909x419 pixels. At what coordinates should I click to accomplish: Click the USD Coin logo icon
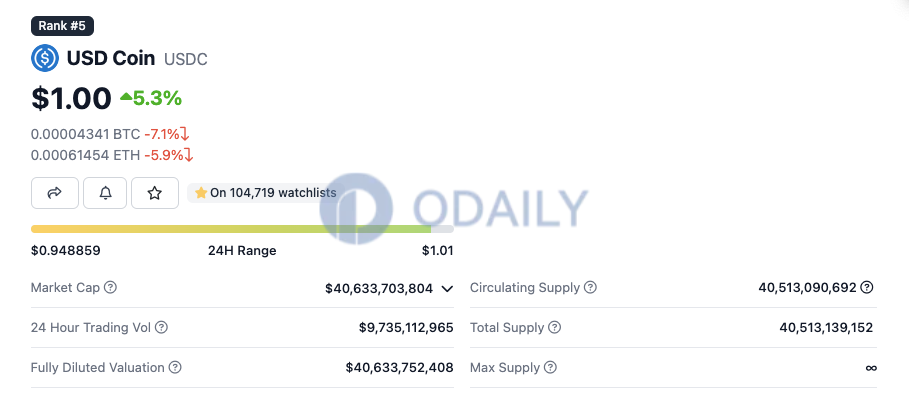[x=45, y=58]
